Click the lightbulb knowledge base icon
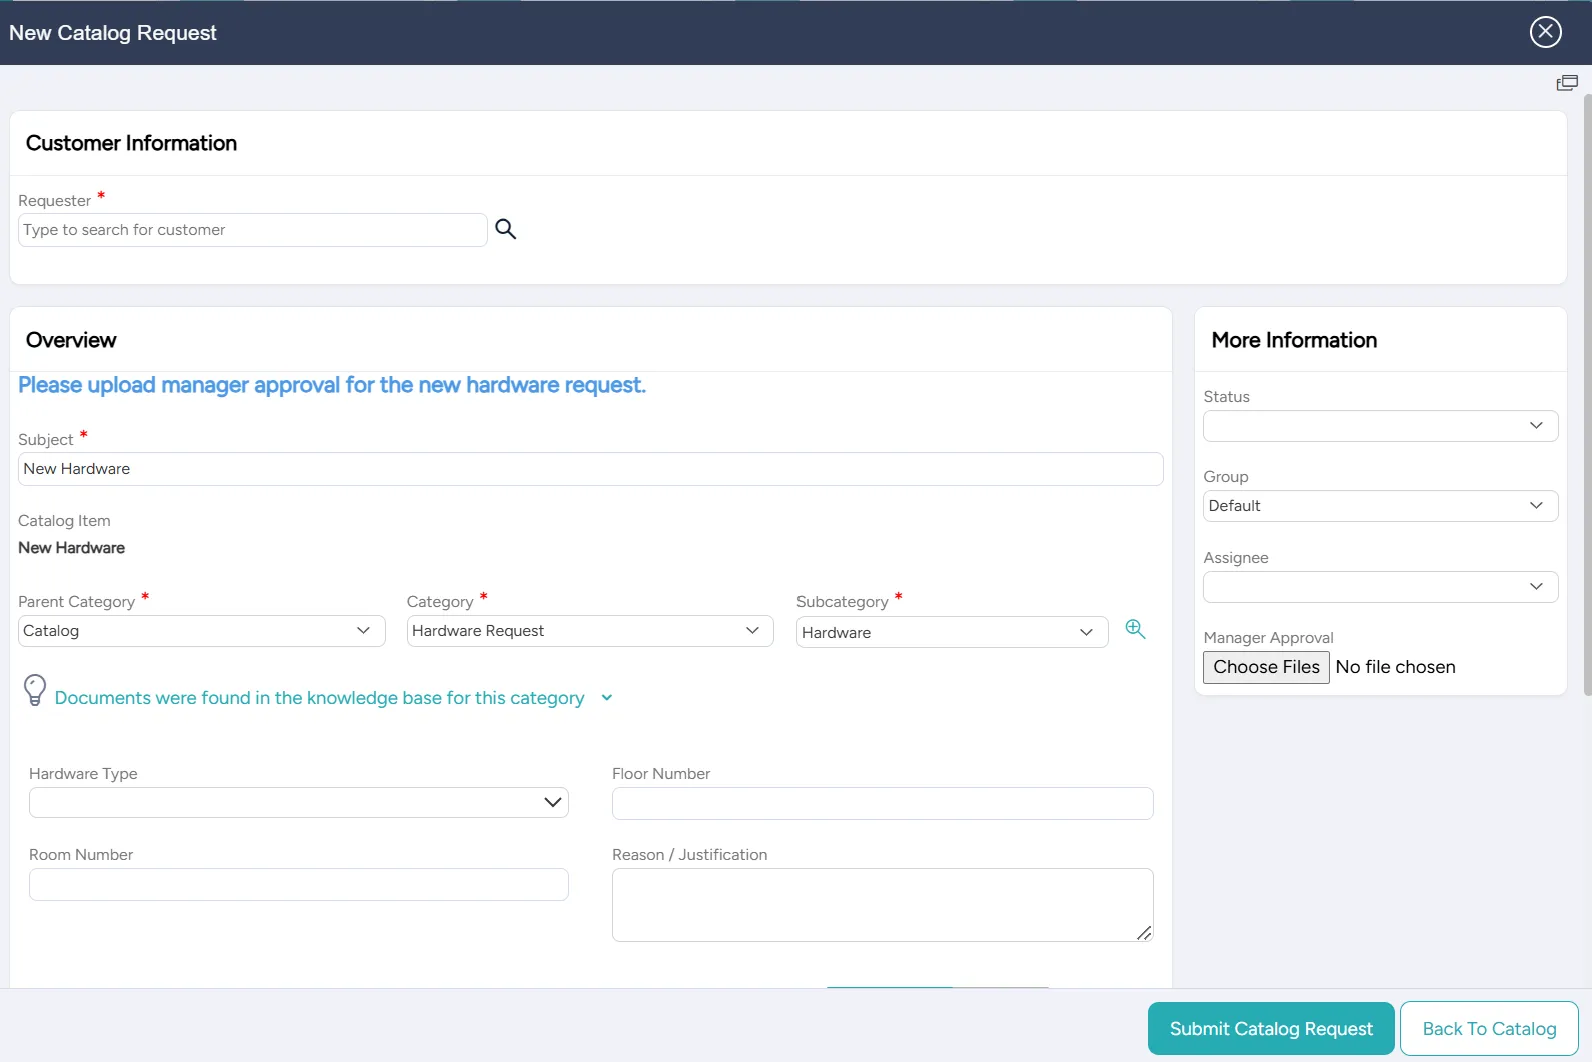The width and height of the screenshot is (1592, 1062). click(x=35, y=690)
